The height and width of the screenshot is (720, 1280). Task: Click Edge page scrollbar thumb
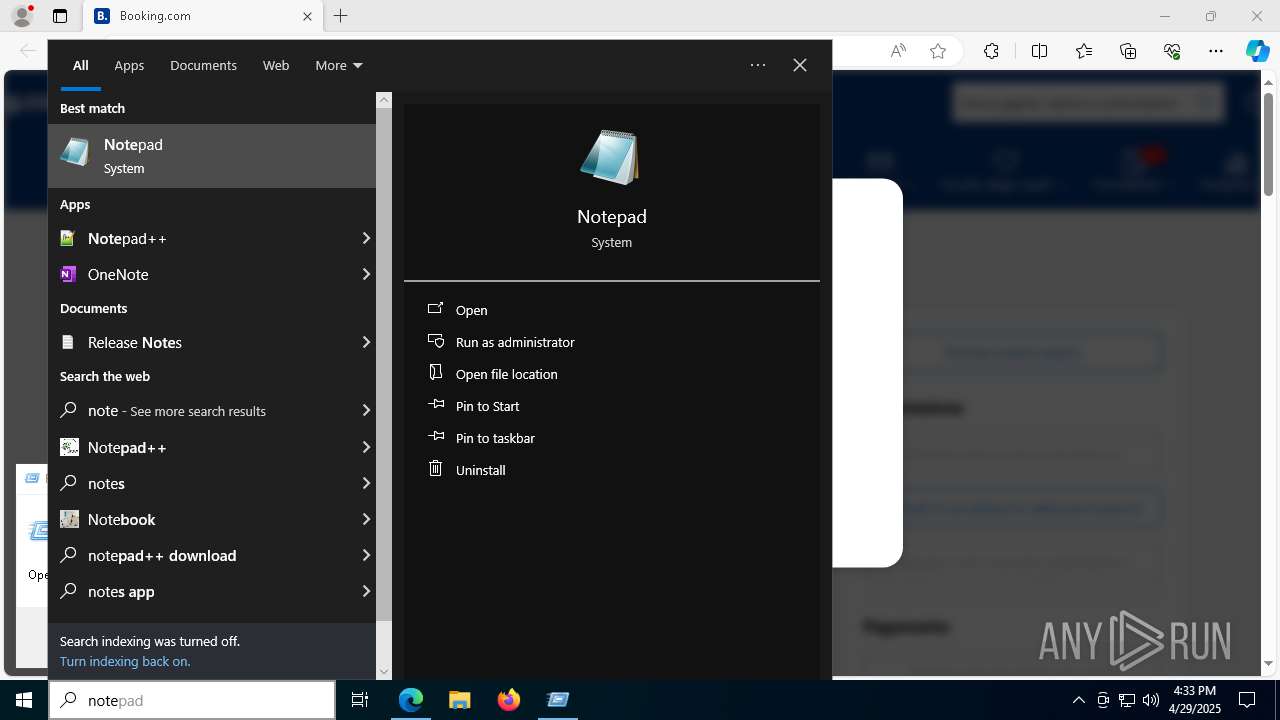click(1269, 143)
